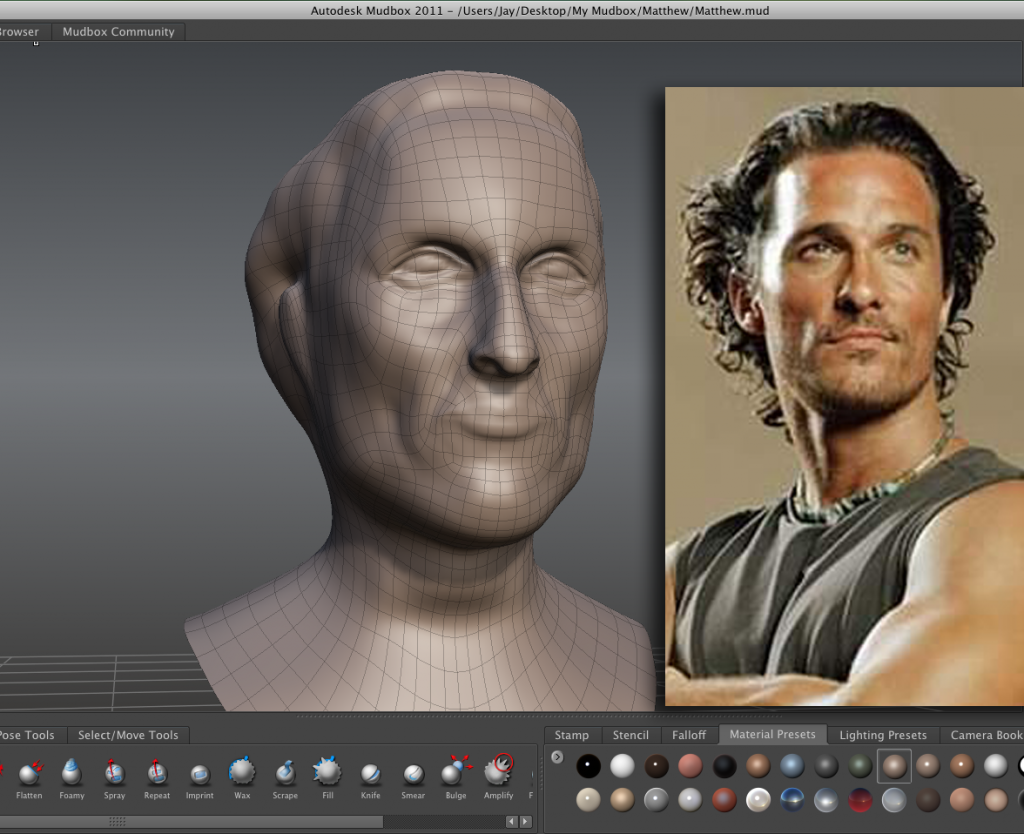Select the Flatten sculpt tool
This screenshot has width=1024, height=834.
[29, 773]
